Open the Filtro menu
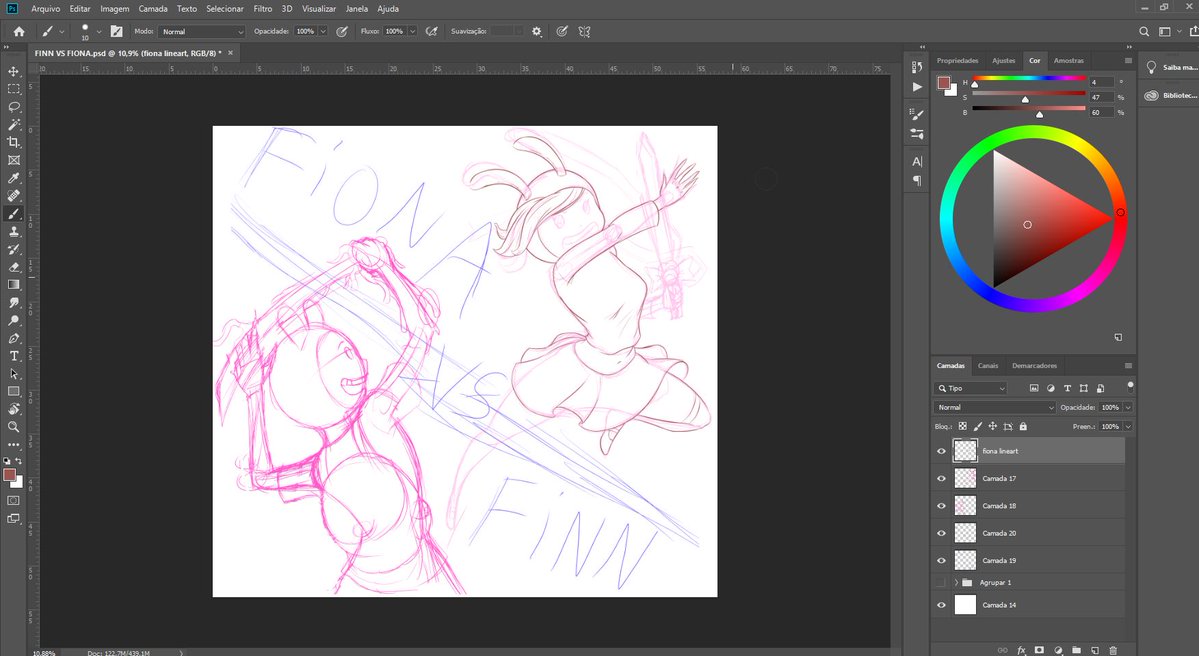 tap(262, 8)
